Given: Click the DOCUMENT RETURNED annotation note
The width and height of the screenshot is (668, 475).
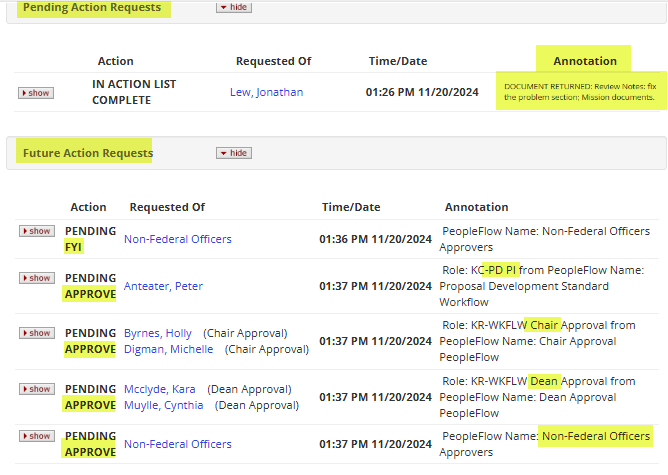Looking at the screenshot, I should pyautogui.click(x=579, y=92).
